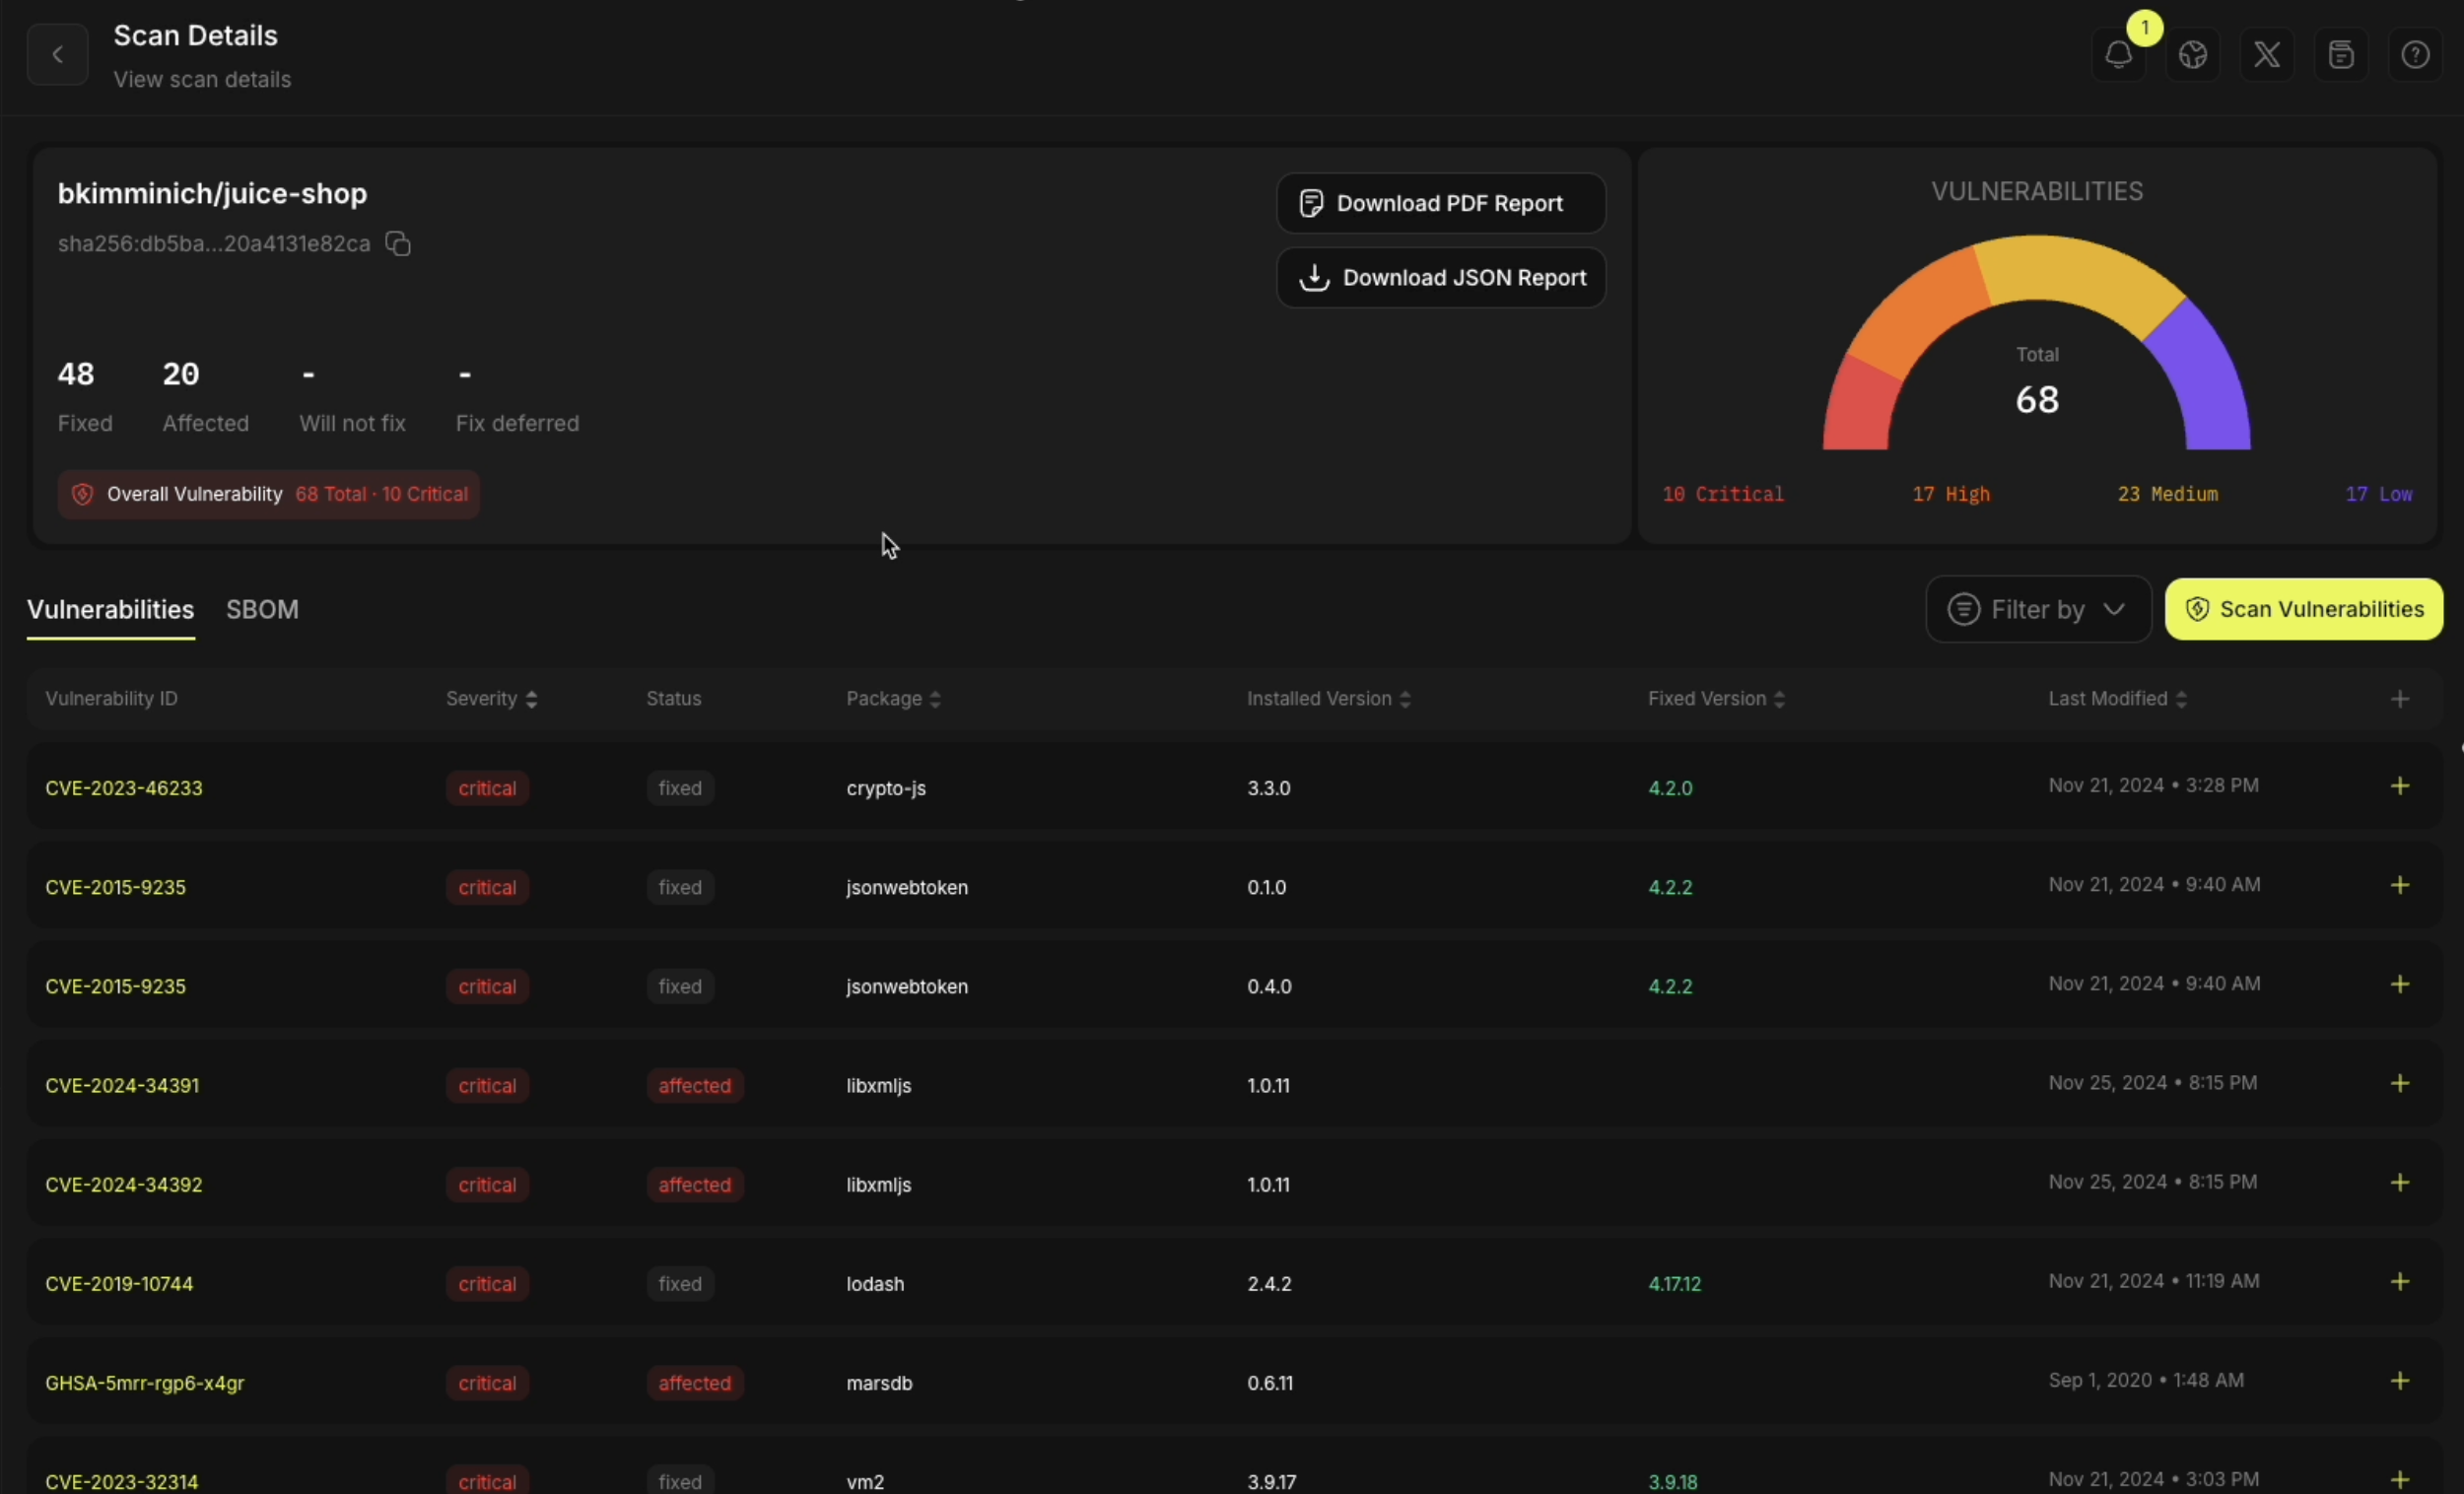
Task: Toggle sorting on the Installed Version column
Action: point(1405,699)
